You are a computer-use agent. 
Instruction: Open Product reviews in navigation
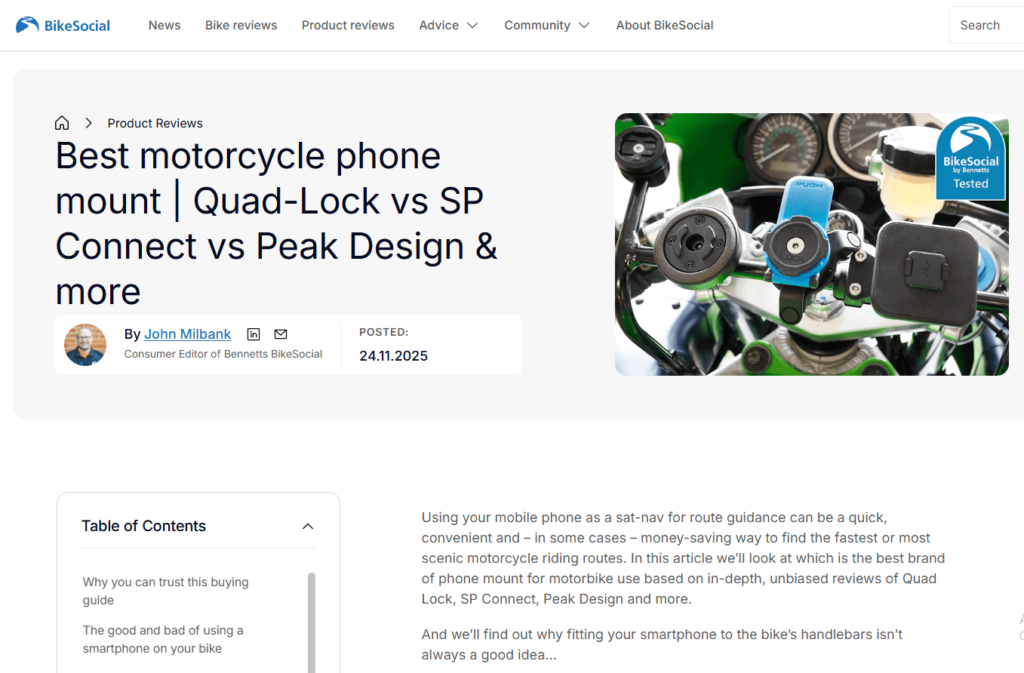(x=348, y=25)
